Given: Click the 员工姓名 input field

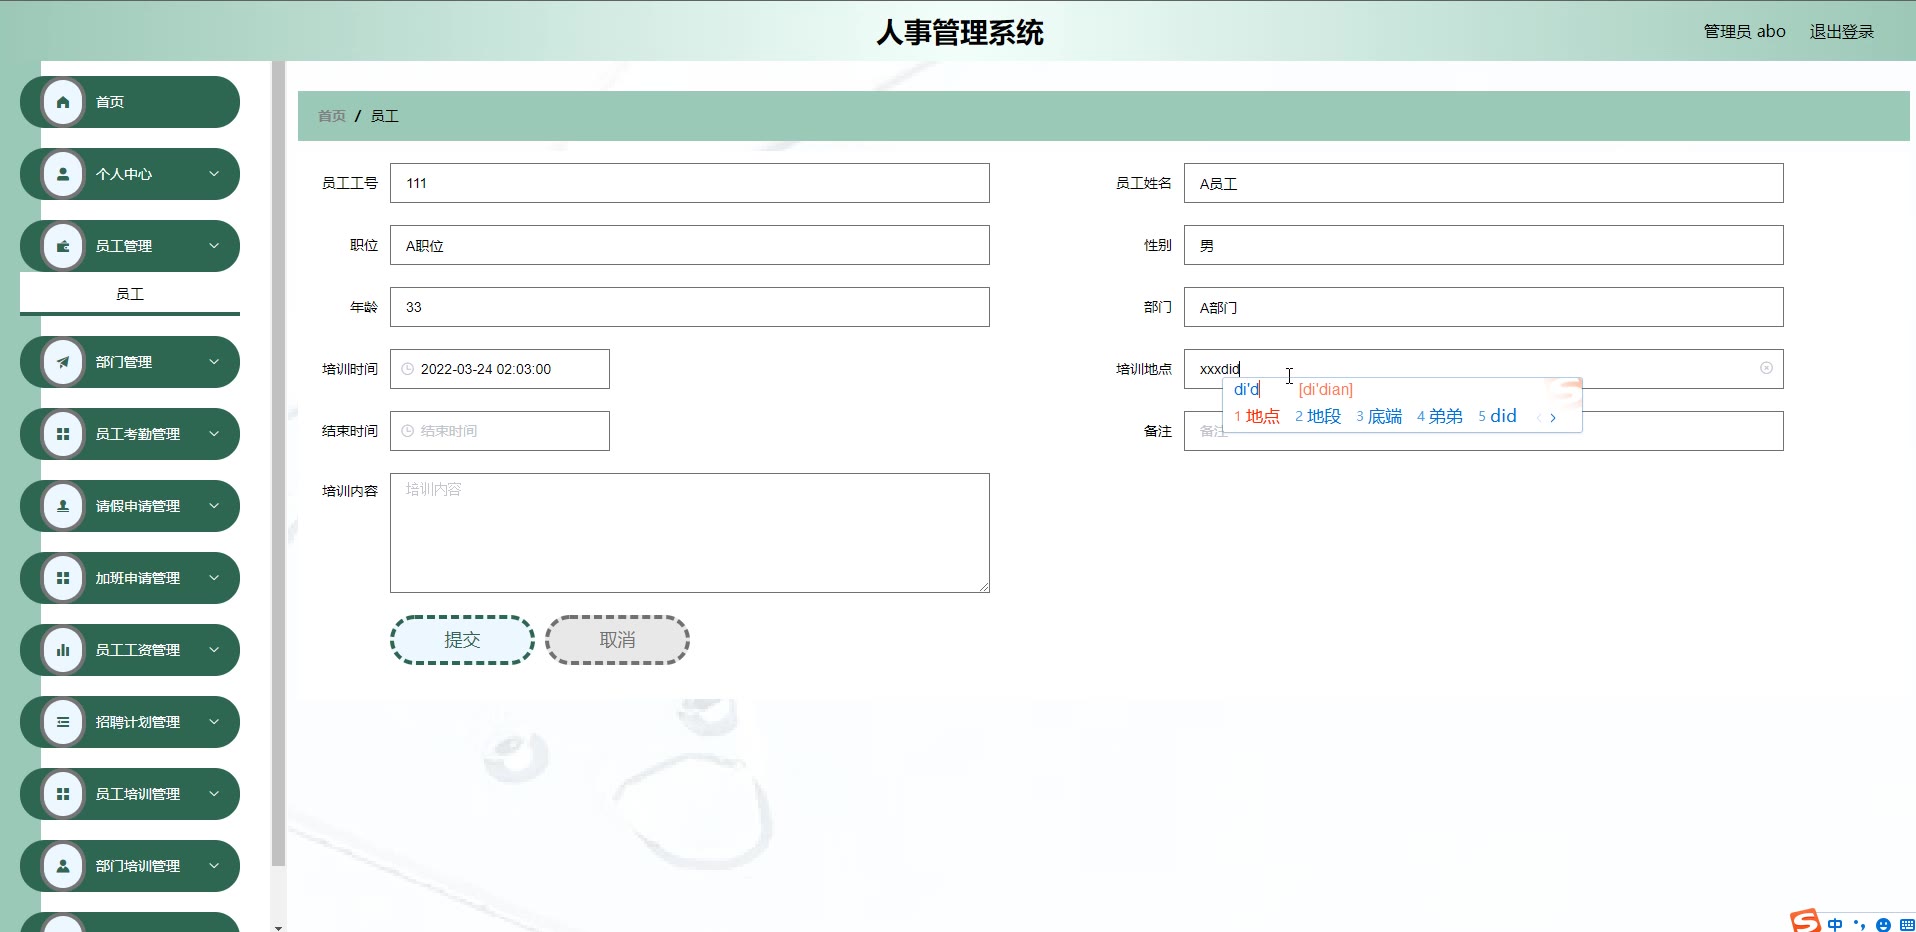Looking at the screenshot, I should click(x=1484, y=183).
